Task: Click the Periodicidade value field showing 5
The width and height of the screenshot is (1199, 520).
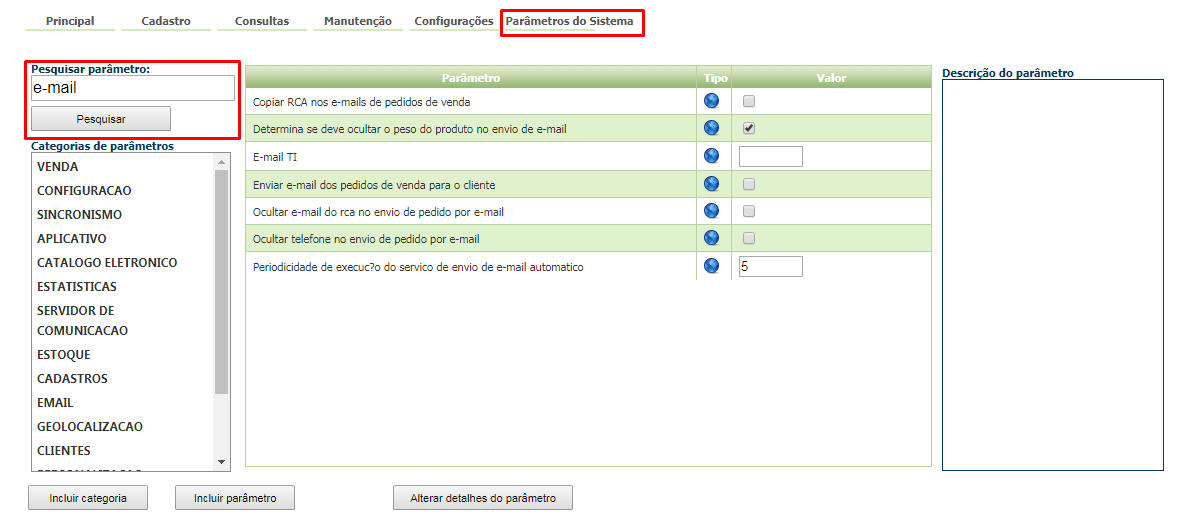Action: pyautogui.click(x=771, y=266)
